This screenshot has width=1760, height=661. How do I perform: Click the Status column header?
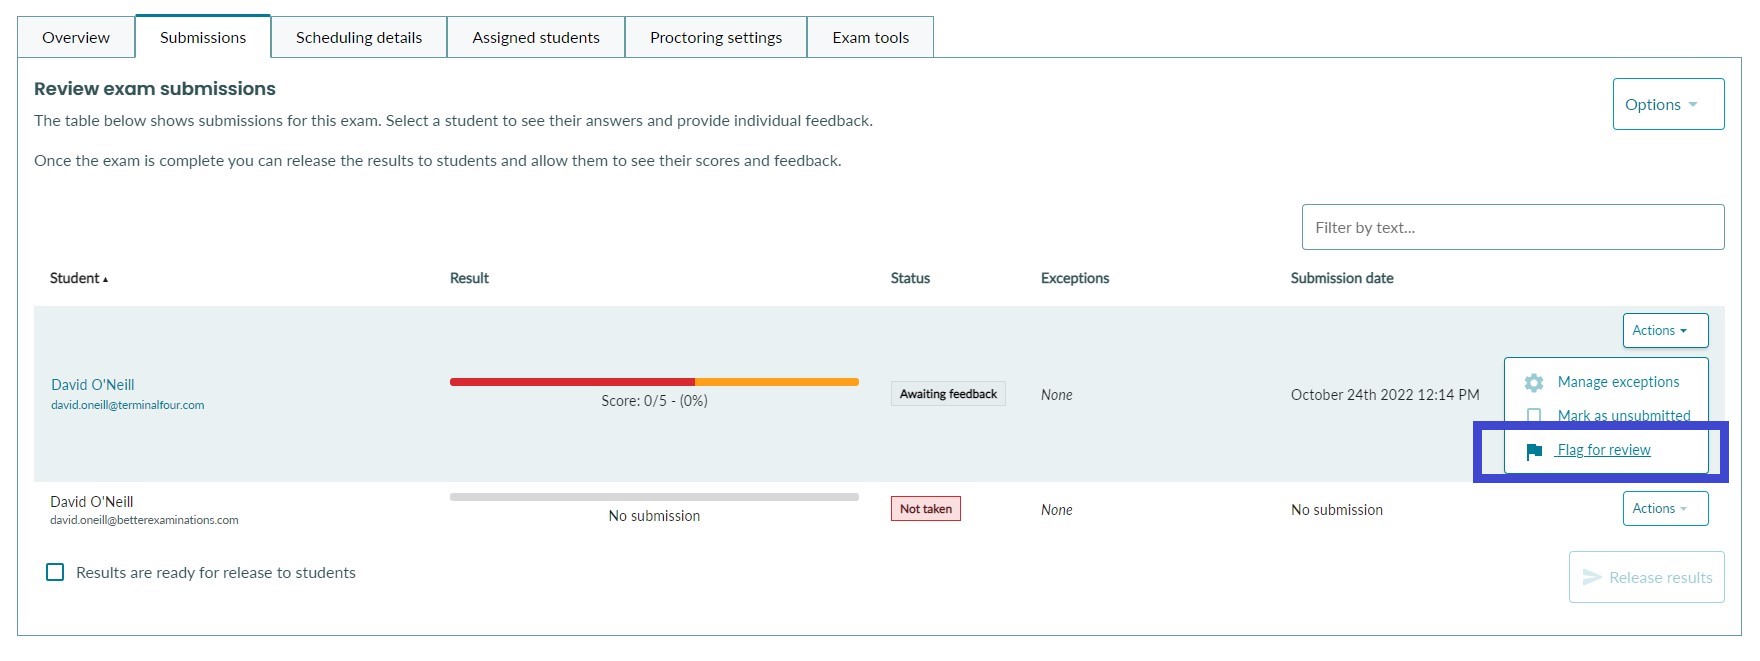pyautogui.click(x=910, y=278)
